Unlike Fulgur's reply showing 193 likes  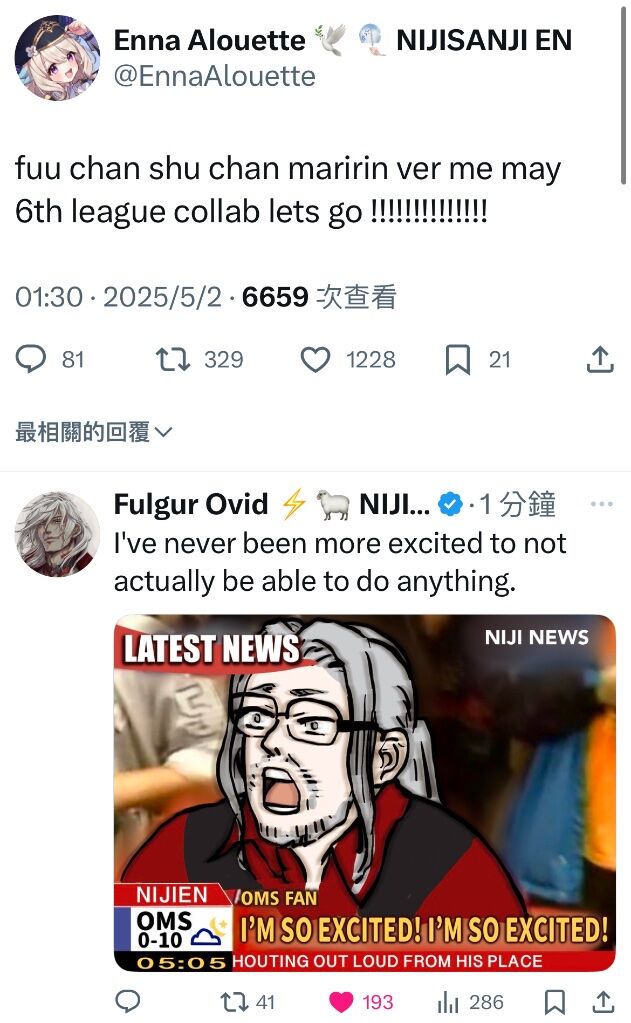click(x=341, y=1001)
